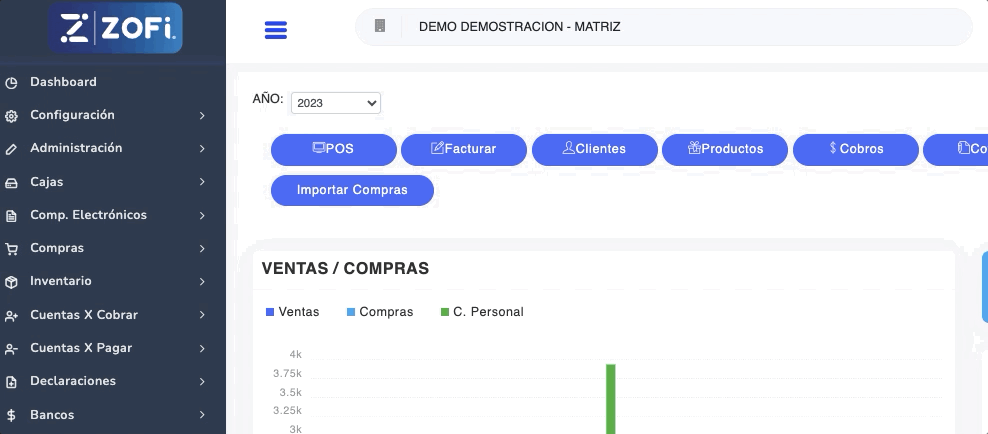Click the Dashboard pie chart icon
This screenshot has width=988, height=434.
click(x=11, y=83)
